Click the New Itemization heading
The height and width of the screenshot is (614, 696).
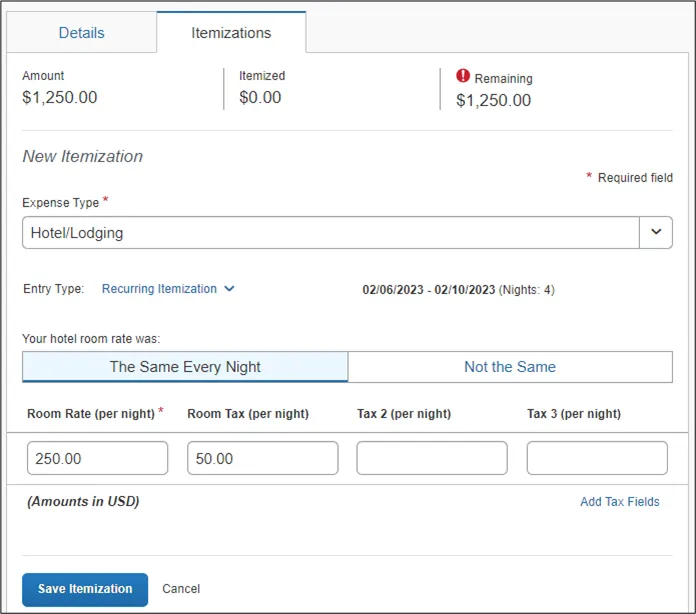tap(83, 156)
